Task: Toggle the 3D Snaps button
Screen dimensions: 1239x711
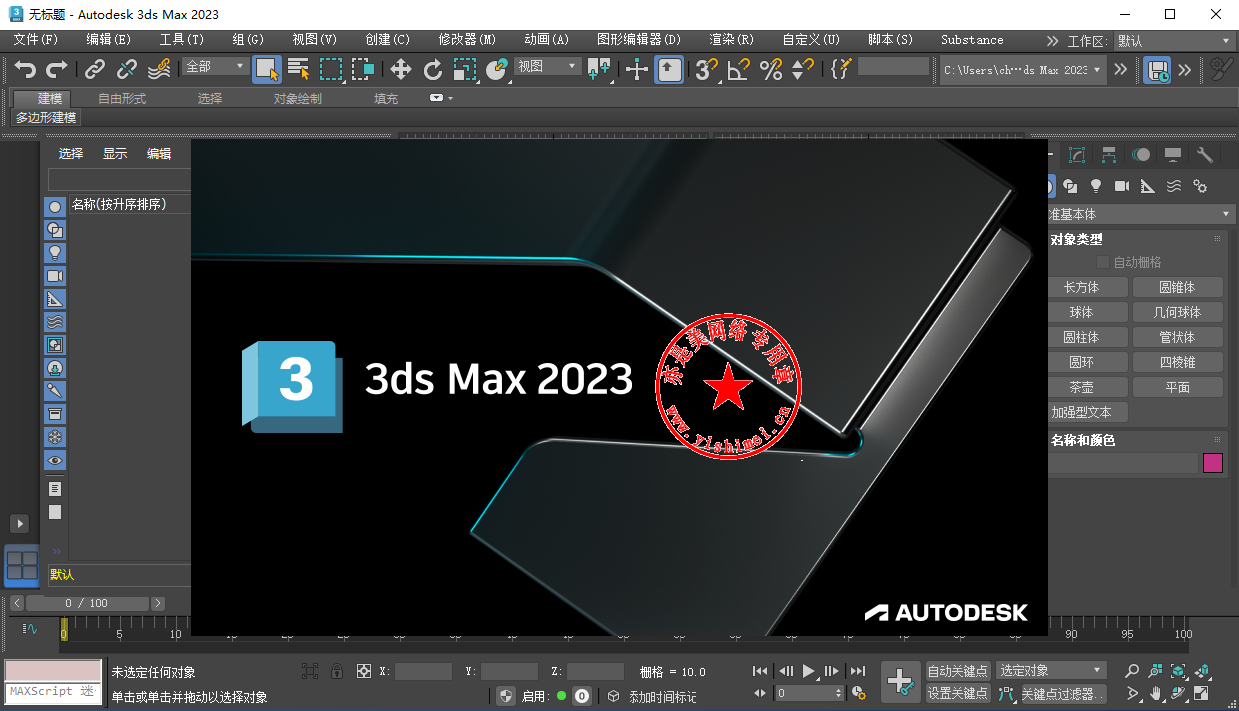Action: (707, 69)
